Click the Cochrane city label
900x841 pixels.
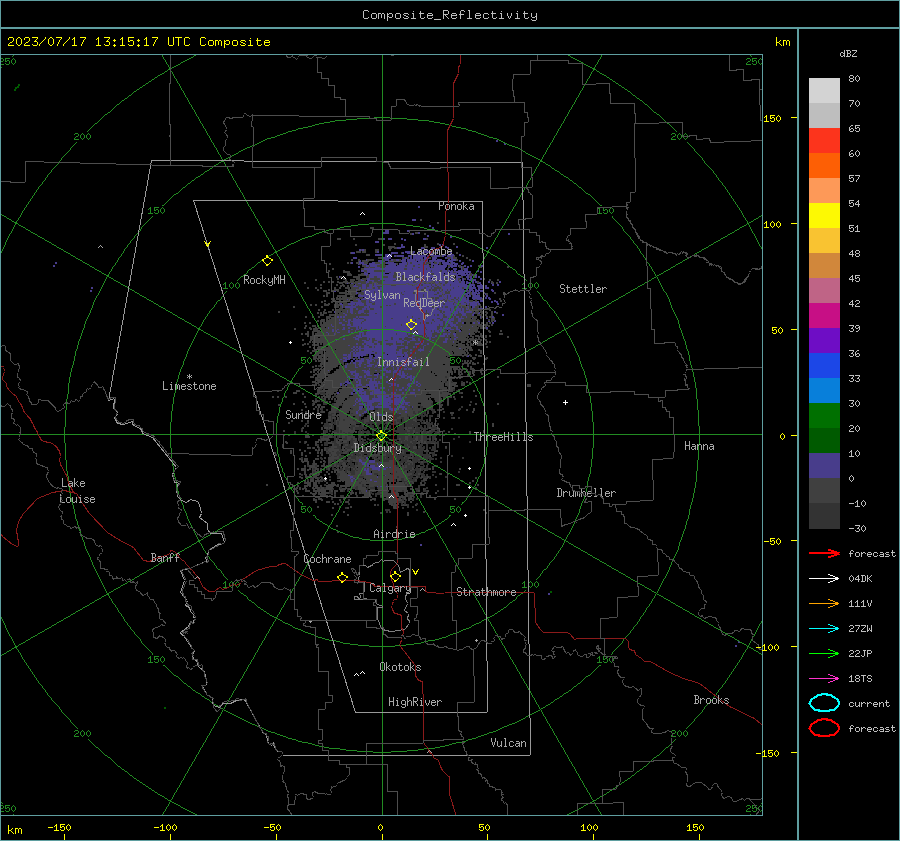click(x=327, y=559)
